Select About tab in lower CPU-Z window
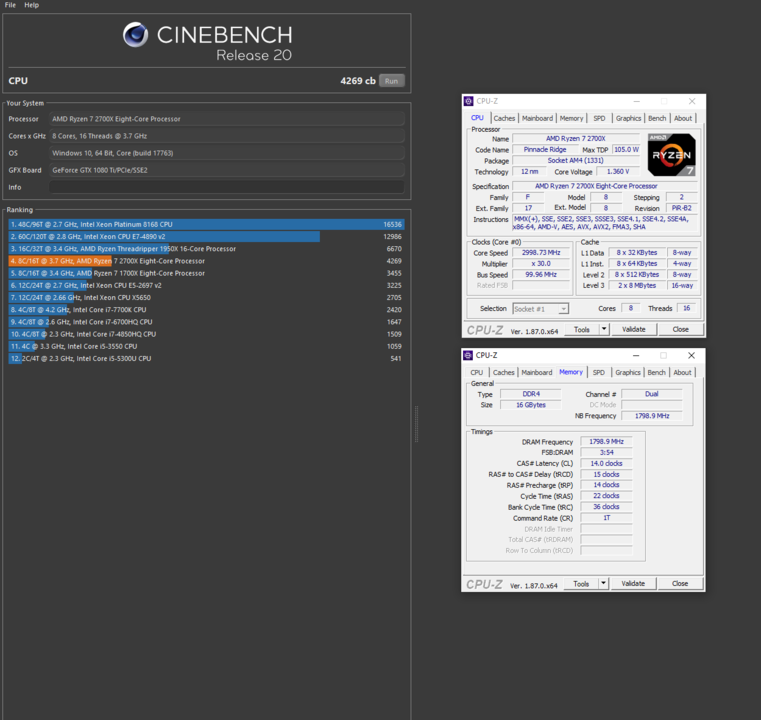 [x=682, y=373]
